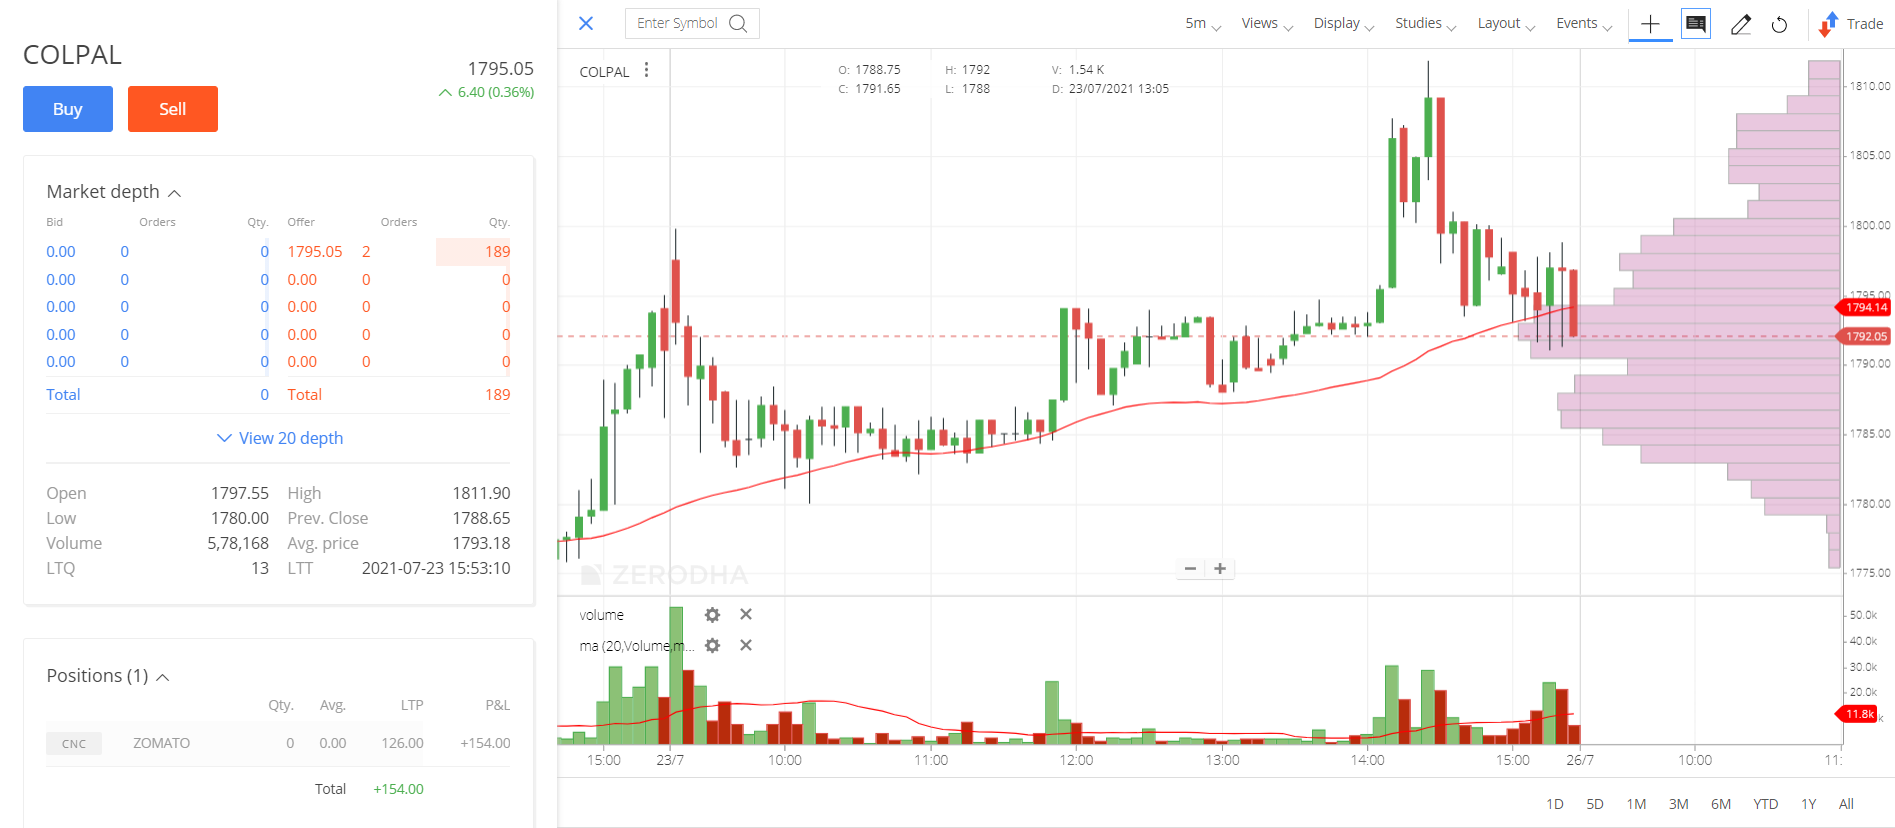Click the offer price 1795.05
Viewport: 1895px width, 828px height.
click(315, 252)
